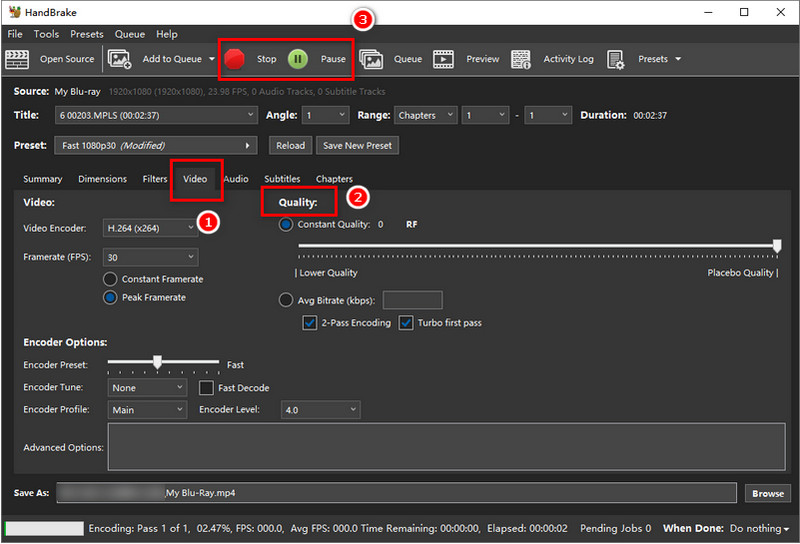Click the Encoder Preset slider handle
This screenshot has height=544, width=800.
point(158,362)
